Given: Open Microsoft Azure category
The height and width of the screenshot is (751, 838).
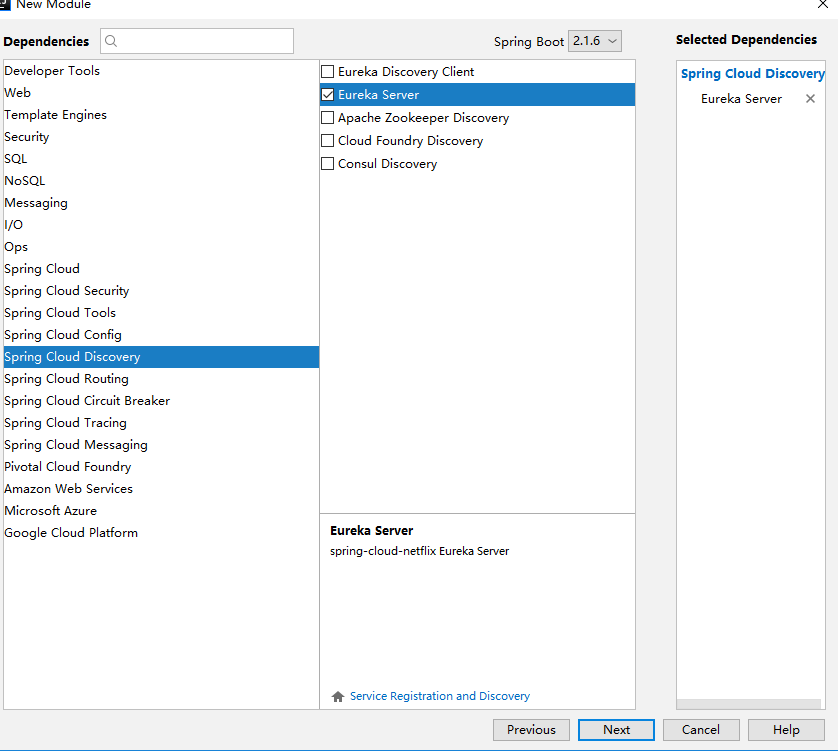Looking at the screenshot, I should 161,510.
